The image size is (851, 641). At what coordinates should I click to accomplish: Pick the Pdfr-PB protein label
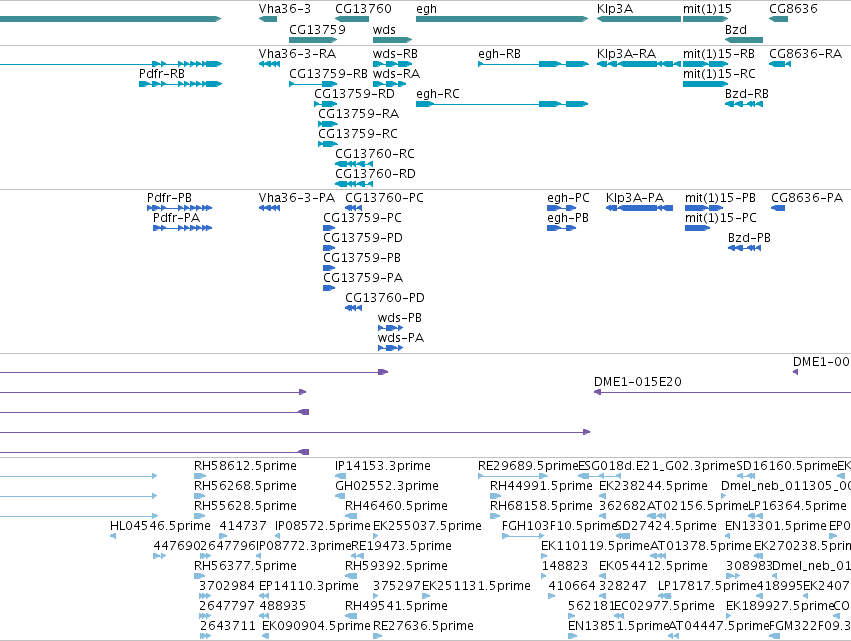pyautogui.click(x=169, y=198)
